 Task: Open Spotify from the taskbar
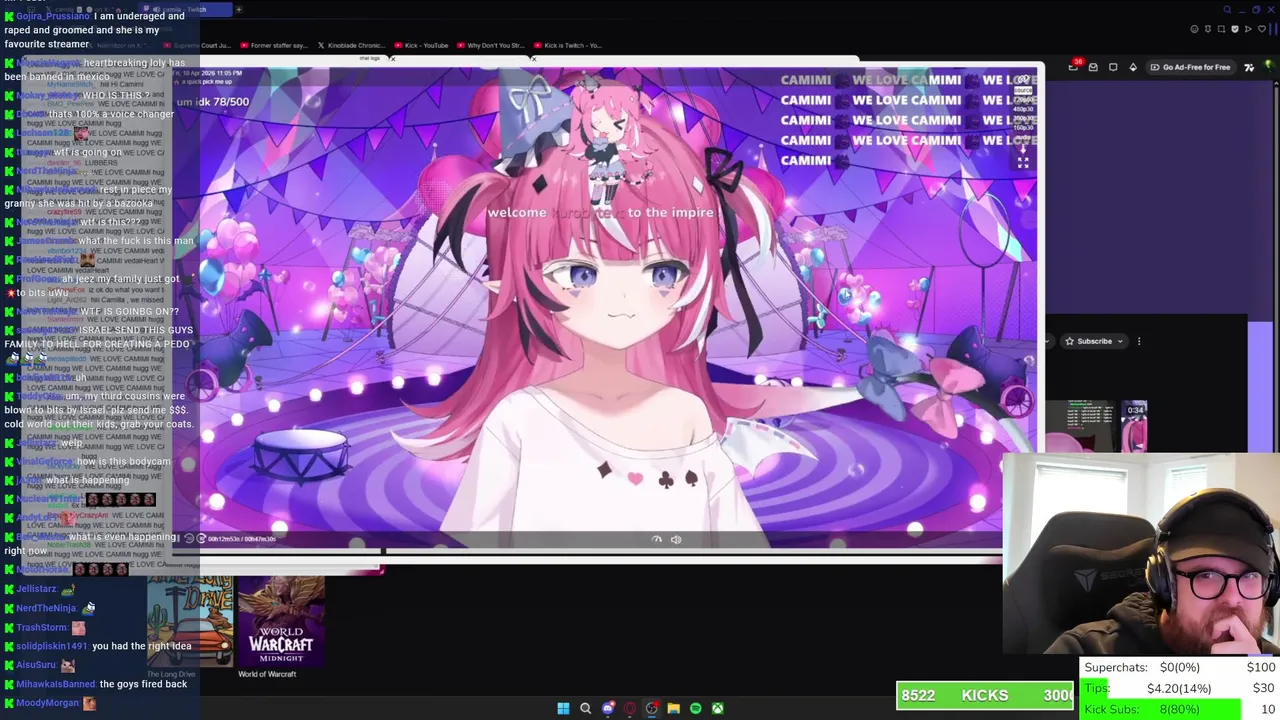(x=695, y=708)
